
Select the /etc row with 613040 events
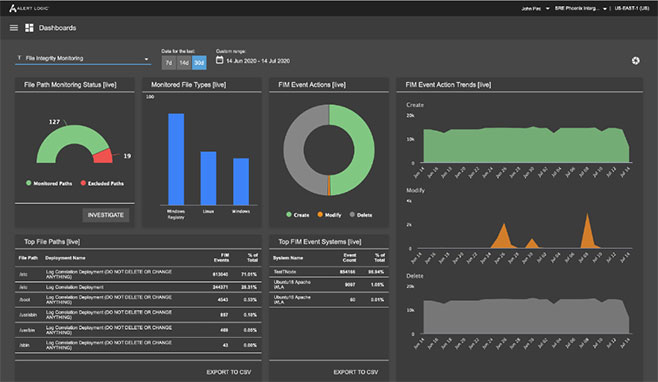tap(138, 274)
